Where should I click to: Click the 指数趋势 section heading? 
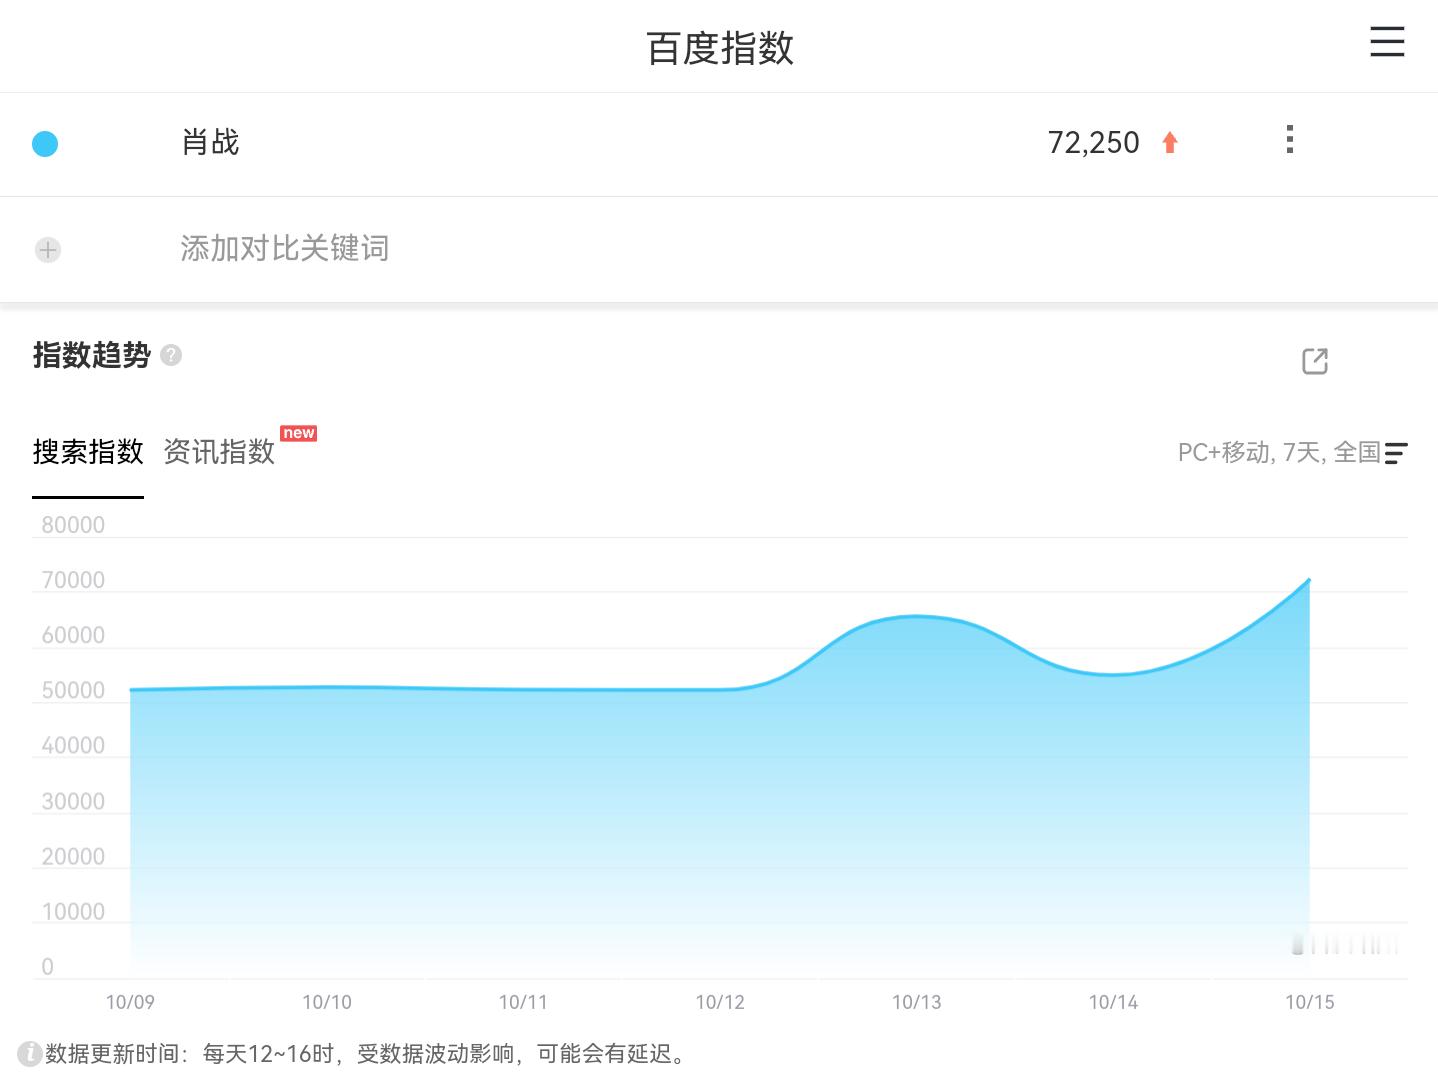click(91, 355)
